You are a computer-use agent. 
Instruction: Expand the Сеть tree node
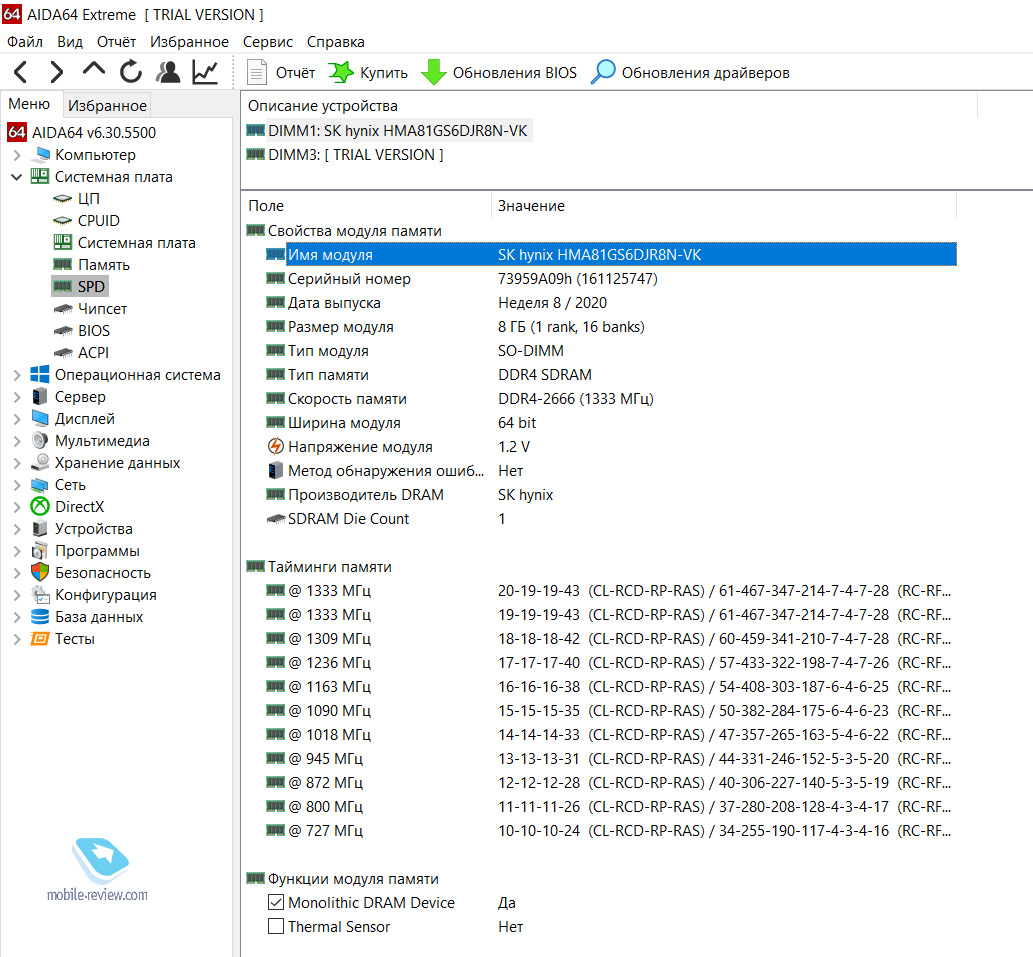click(17, 485)
